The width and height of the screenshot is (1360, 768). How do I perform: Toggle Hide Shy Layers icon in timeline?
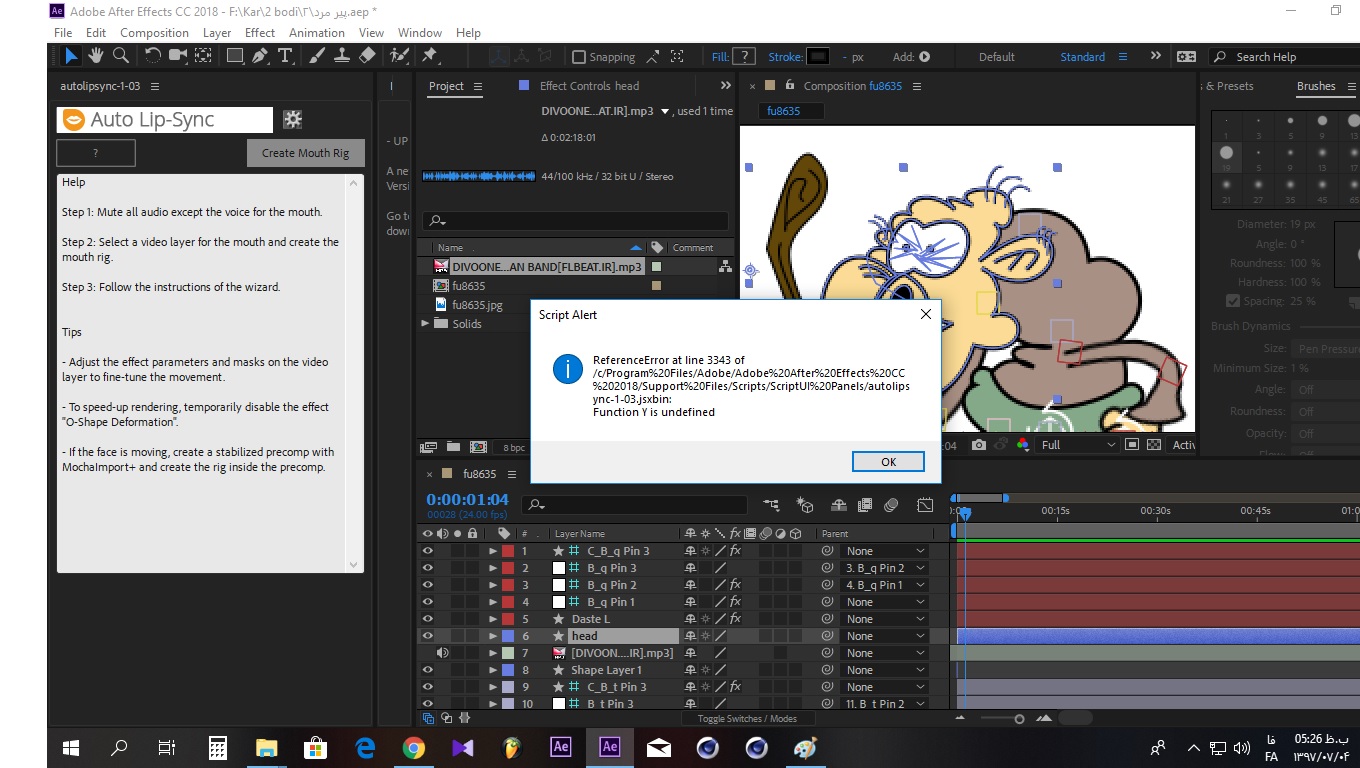[x=839, y=506]
